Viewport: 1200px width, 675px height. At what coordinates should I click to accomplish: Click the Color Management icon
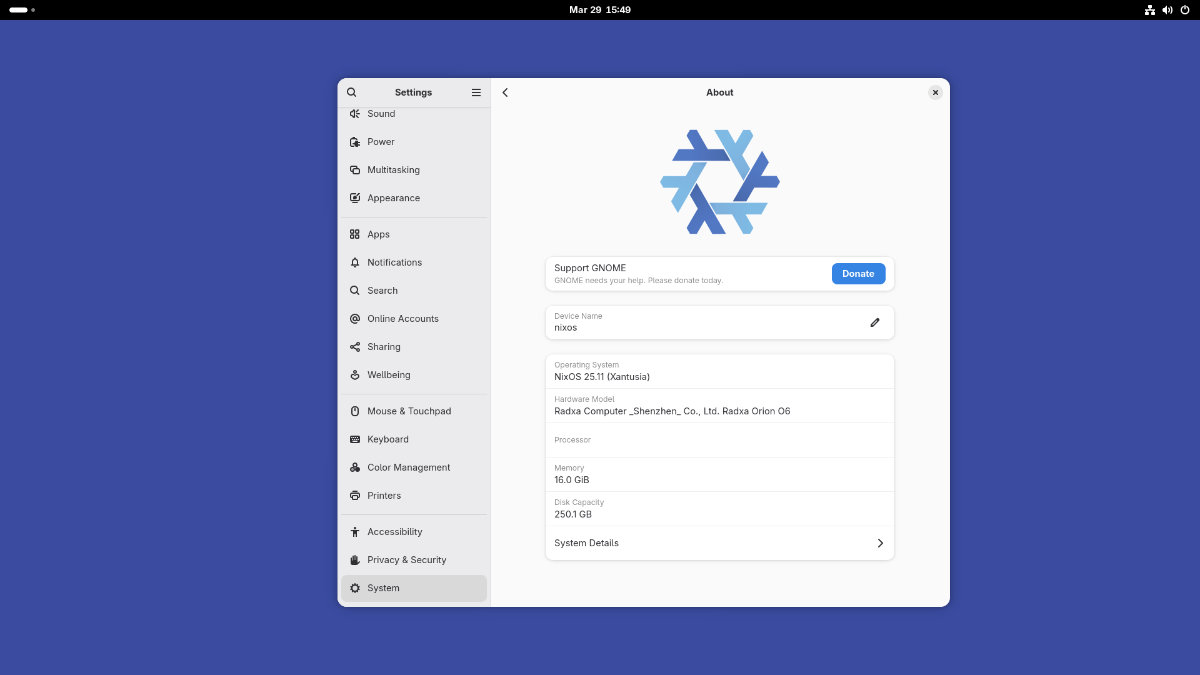coord(355,467)
